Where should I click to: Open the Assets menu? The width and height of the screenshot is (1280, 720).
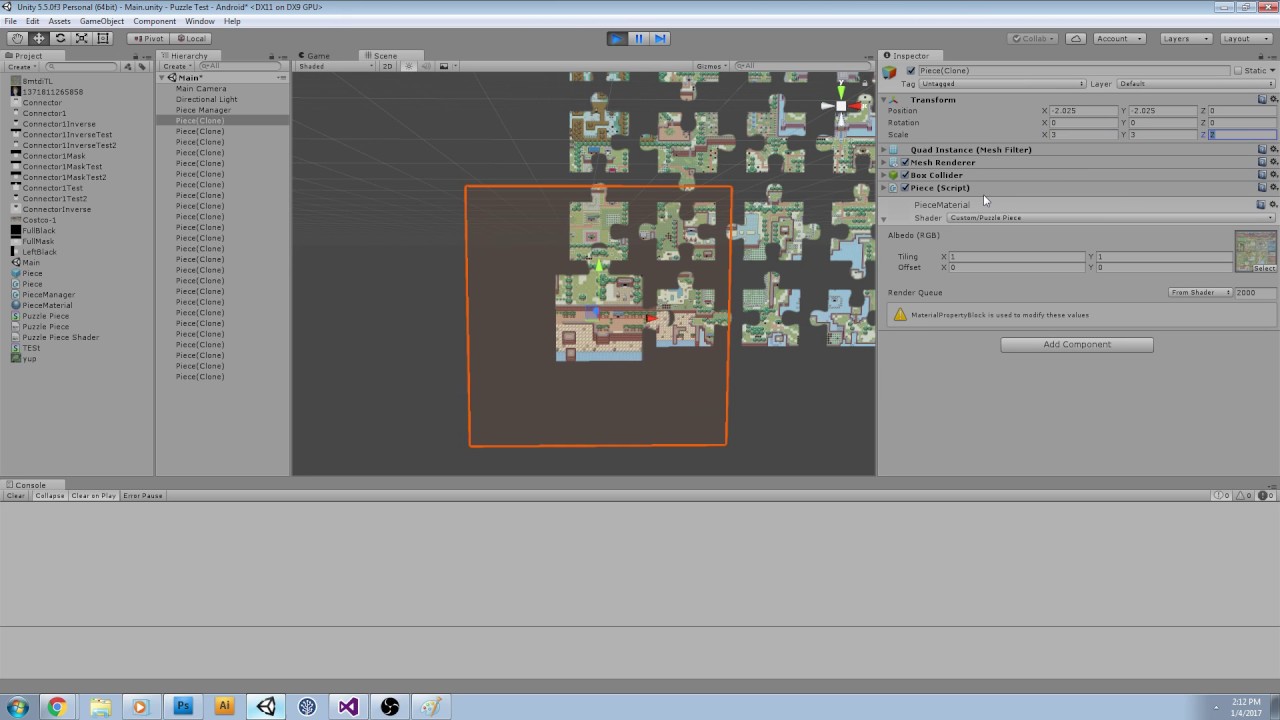click(59, 21)
